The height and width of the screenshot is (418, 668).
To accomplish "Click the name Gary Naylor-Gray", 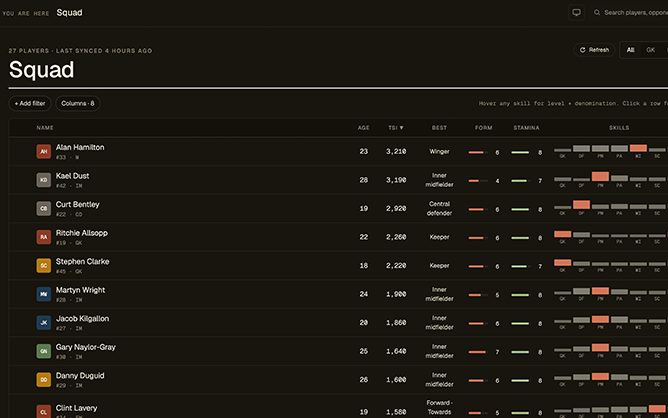I will [86, 347].
